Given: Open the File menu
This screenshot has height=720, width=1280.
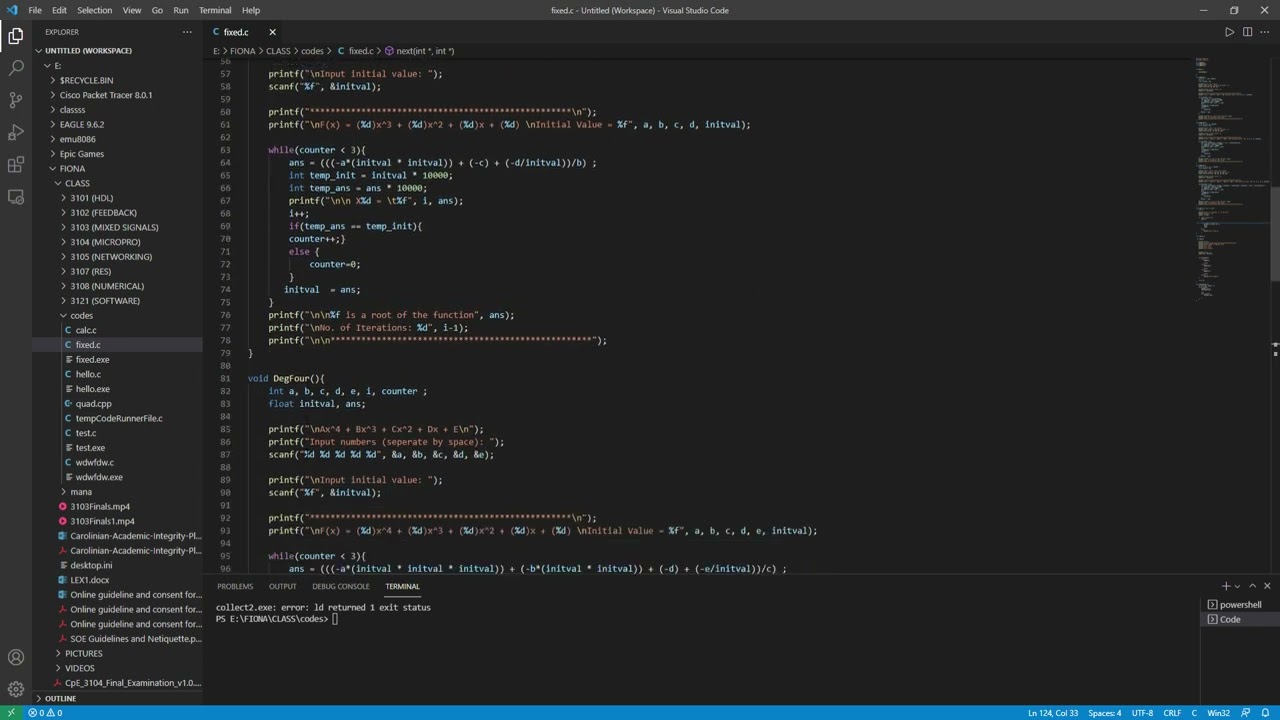Looking at the screenshot, I should click(35, 10).
